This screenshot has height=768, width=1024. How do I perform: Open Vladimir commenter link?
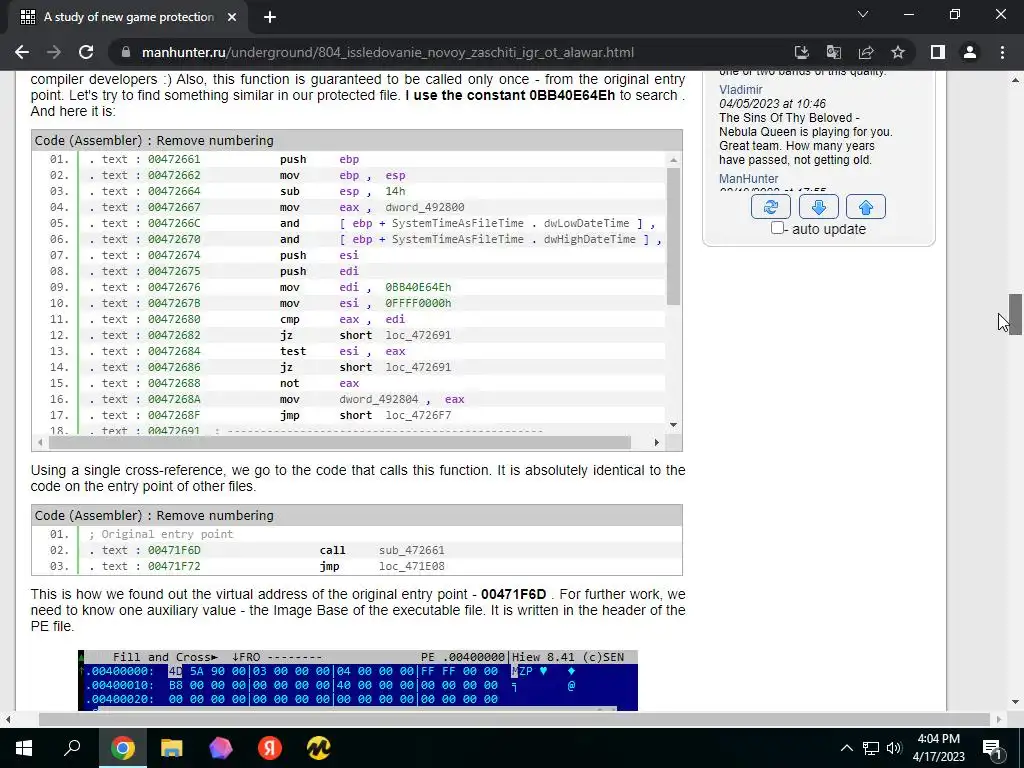point(741,89)
